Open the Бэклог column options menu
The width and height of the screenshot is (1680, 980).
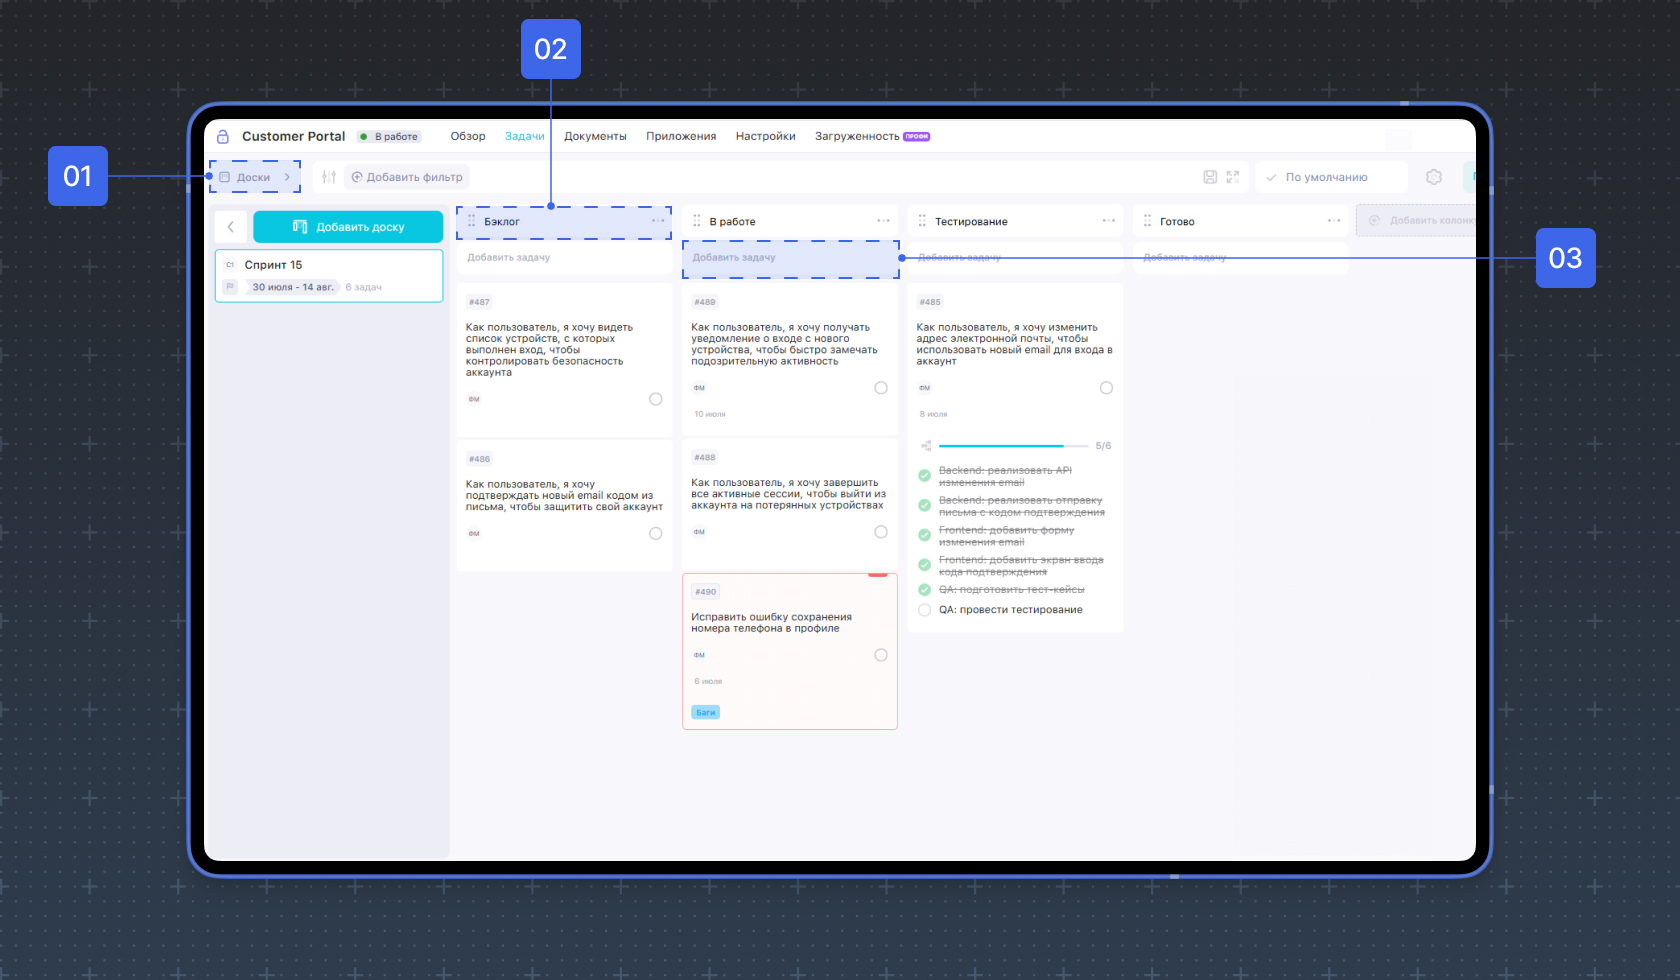pos(658,221)
